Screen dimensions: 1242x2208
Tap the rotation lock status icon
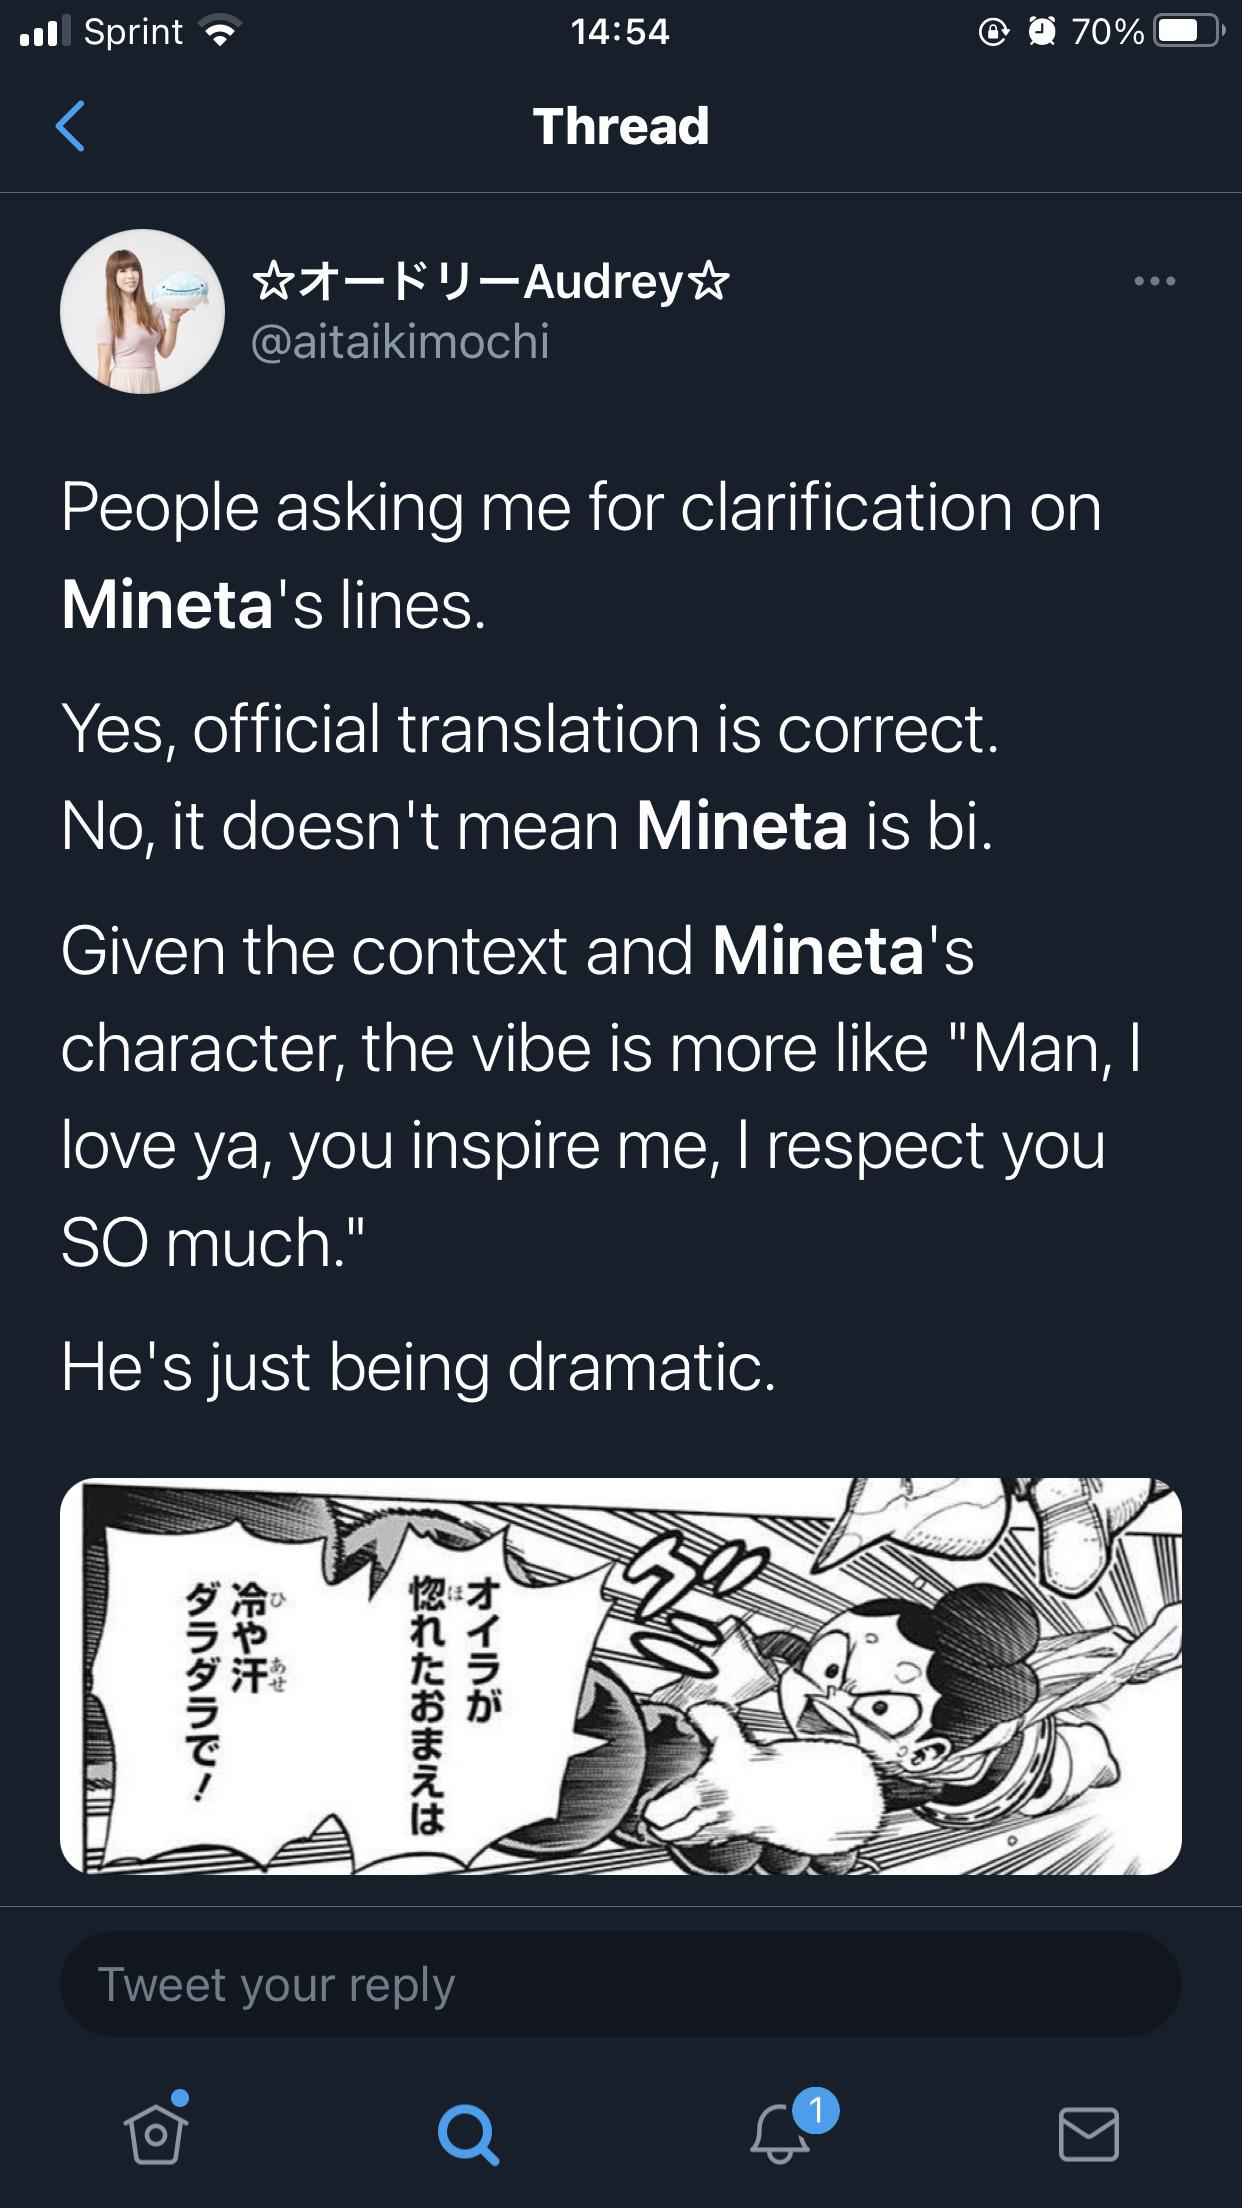click(x=993, y=32)
